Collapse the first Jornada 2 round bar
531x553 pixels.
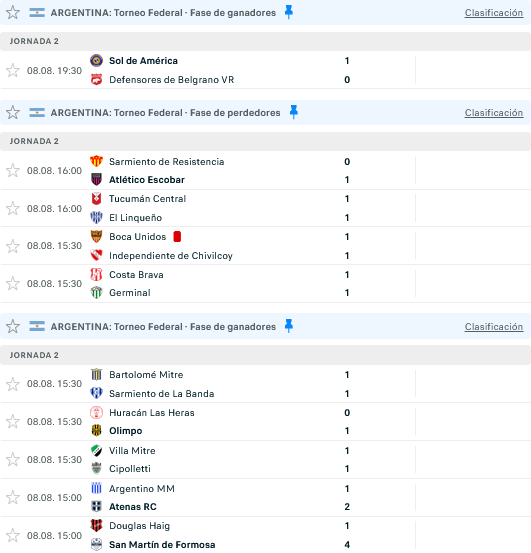(x=266, y=41)
